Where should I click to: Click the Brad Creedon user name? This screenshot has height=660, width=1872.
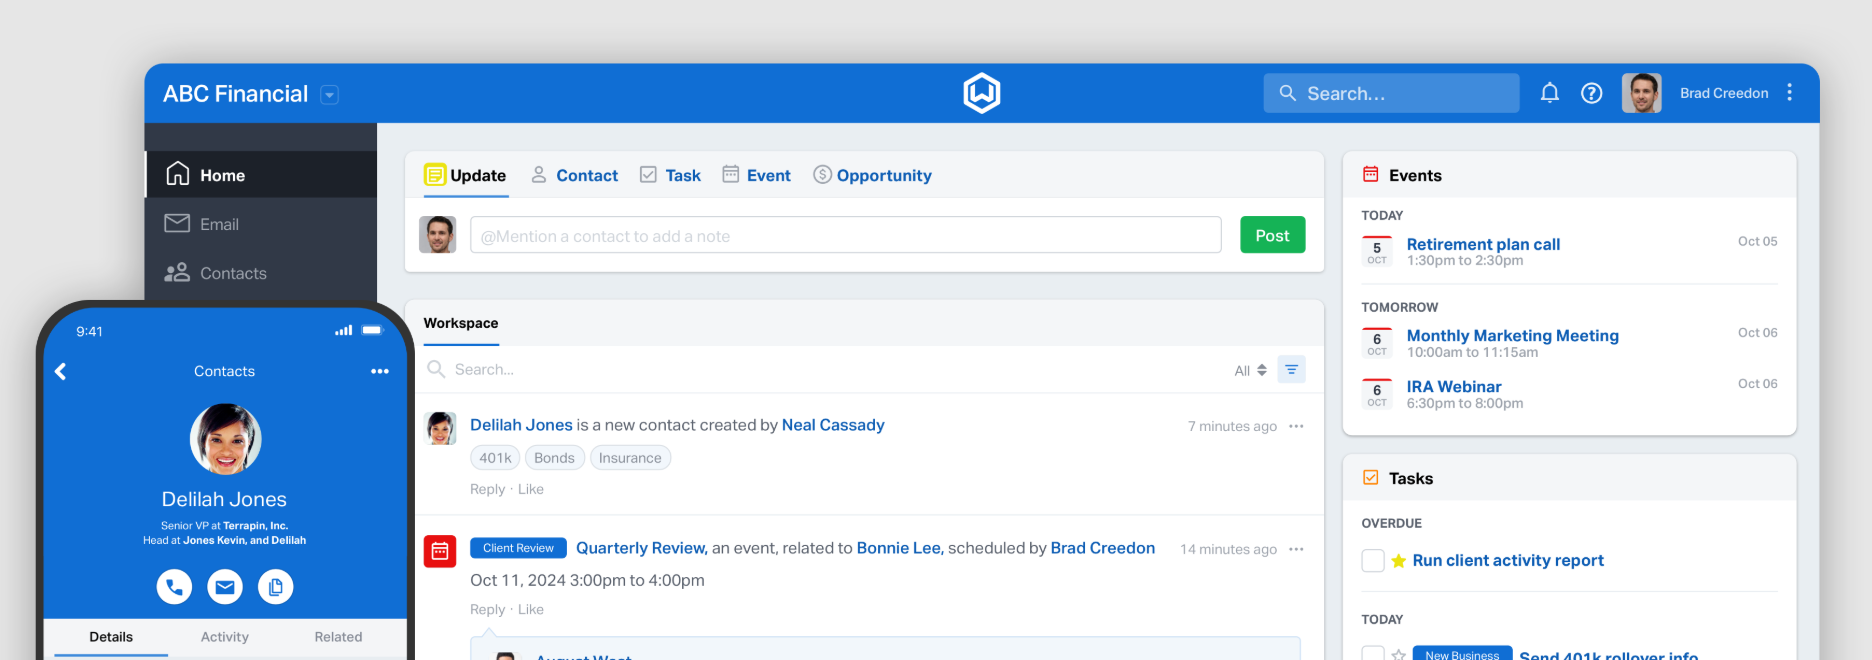pyautogui.click(x=1724, y=93)
